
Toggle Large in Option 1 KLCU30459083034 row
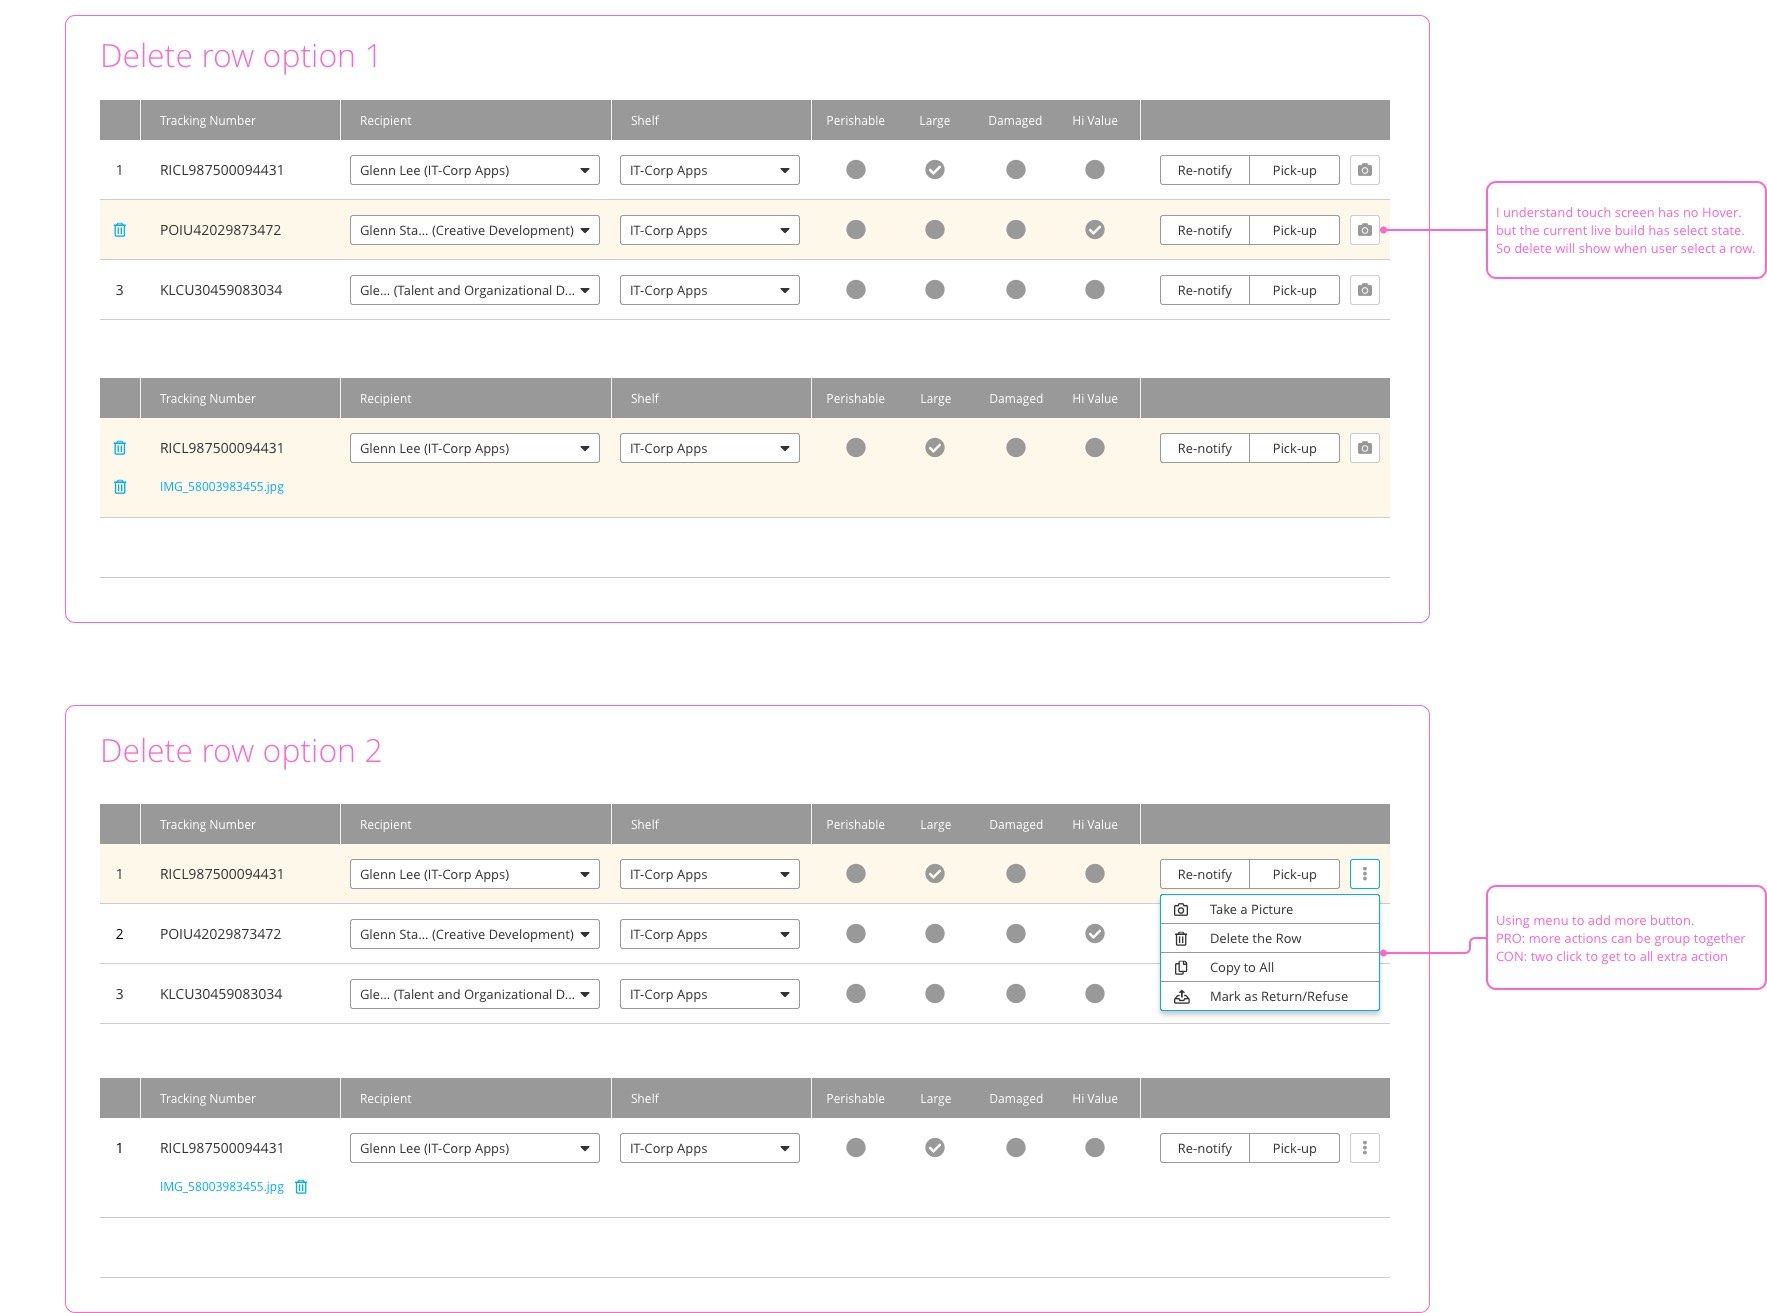(935, 290)
